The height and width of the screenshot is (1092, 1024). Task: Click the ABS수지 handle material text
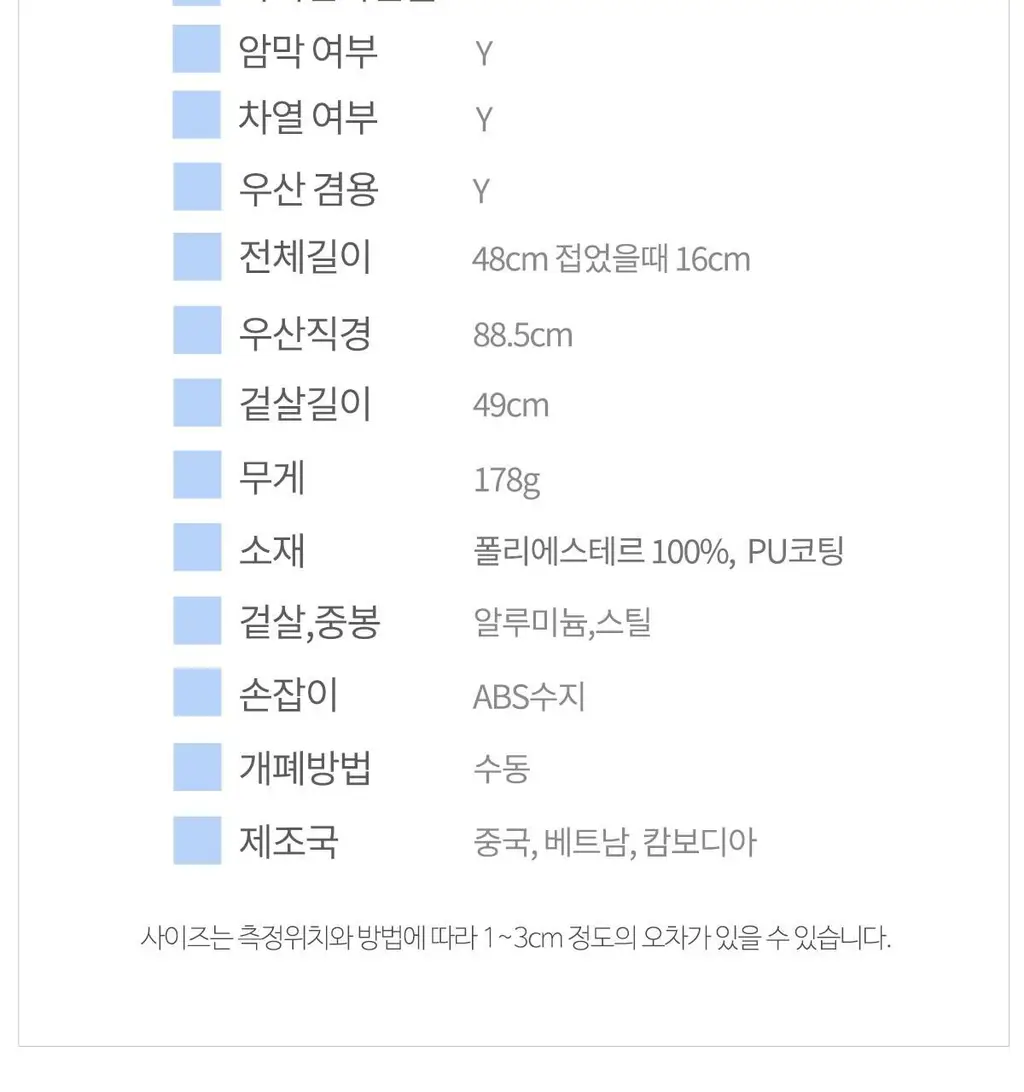[x=529, y=696]
